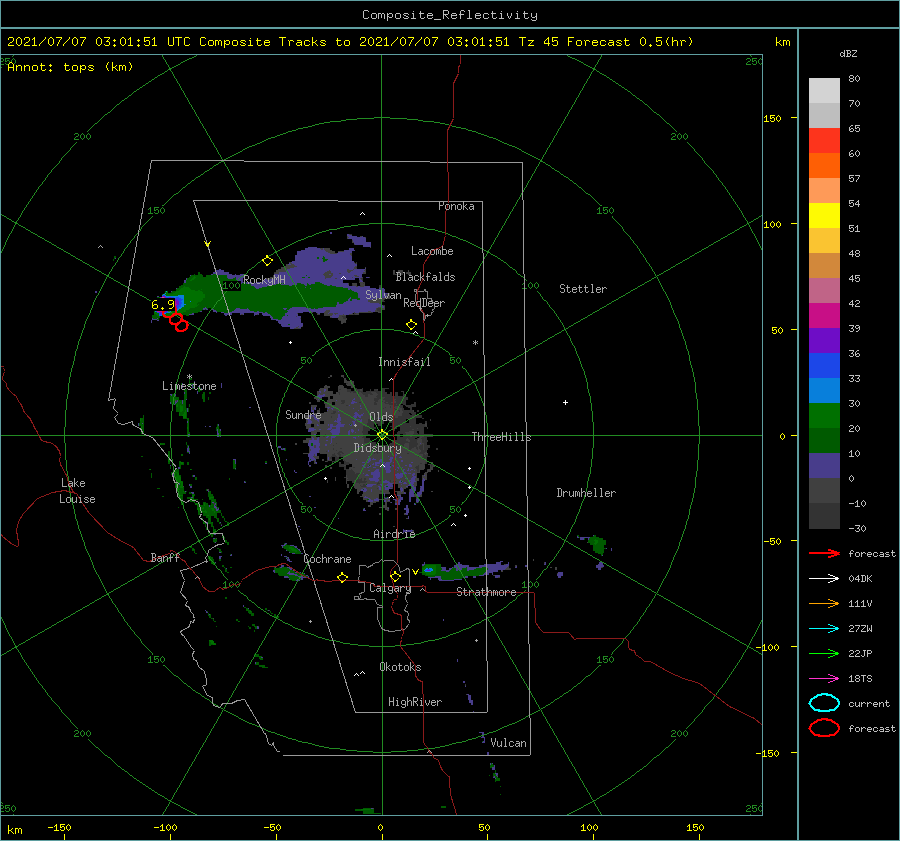900x841 pixels.
Task: Click the yellow diamond marker near RockyMH
Action: click(x=267, y=261)
